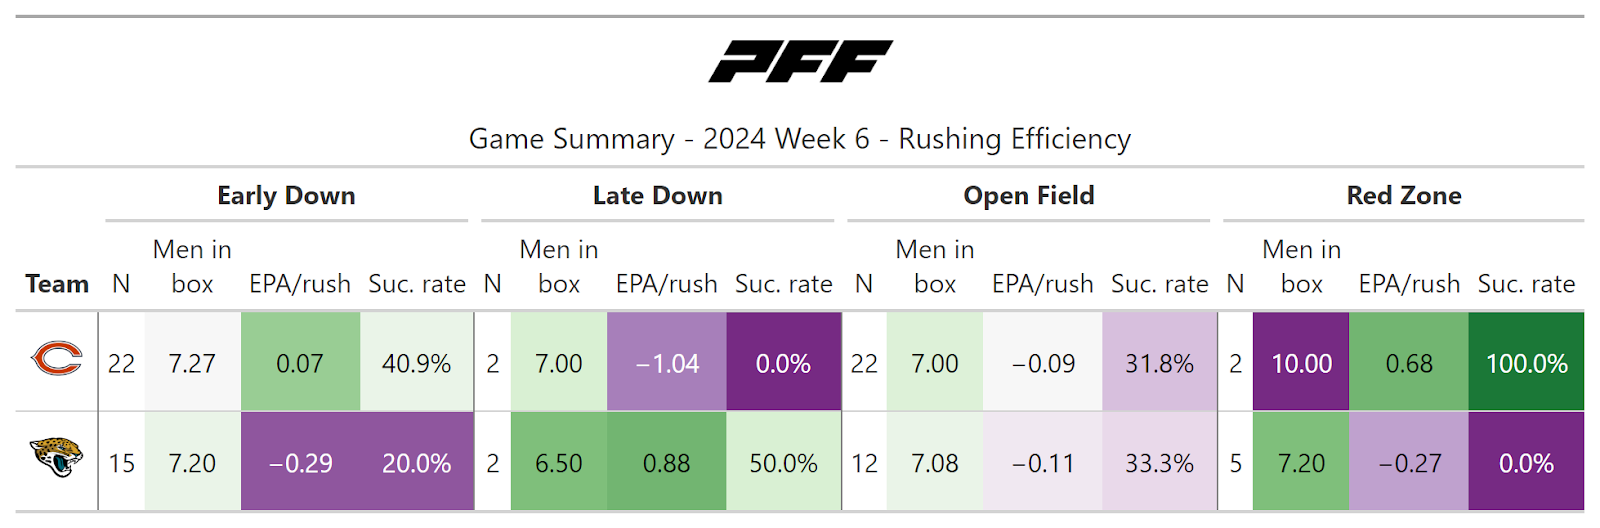Click the Jaguars 6.50 late down men in box
The width and height of the screenshot is (1600, 528).
click(558, 463)
